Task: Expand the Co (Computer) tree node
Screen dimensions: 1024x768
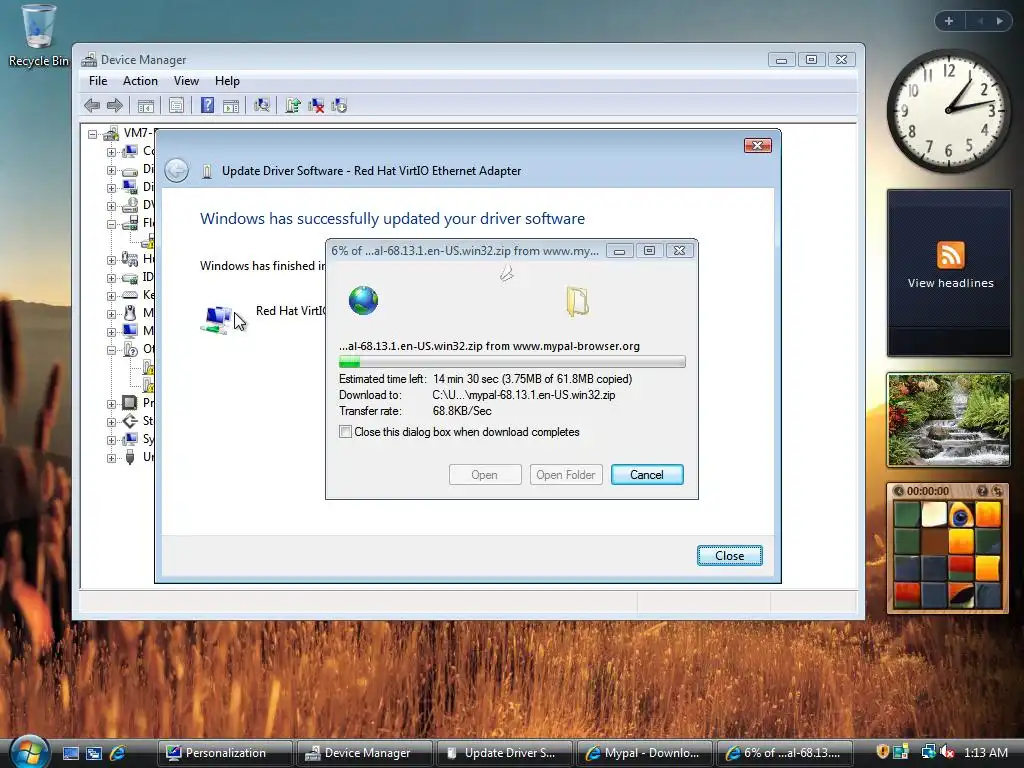Action: pos(111,152)
